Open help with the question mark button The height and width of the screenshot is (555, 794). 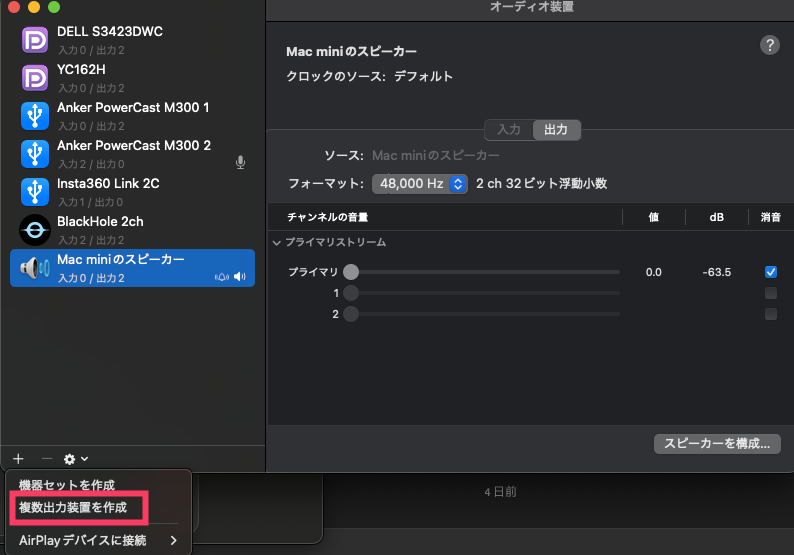770,45
